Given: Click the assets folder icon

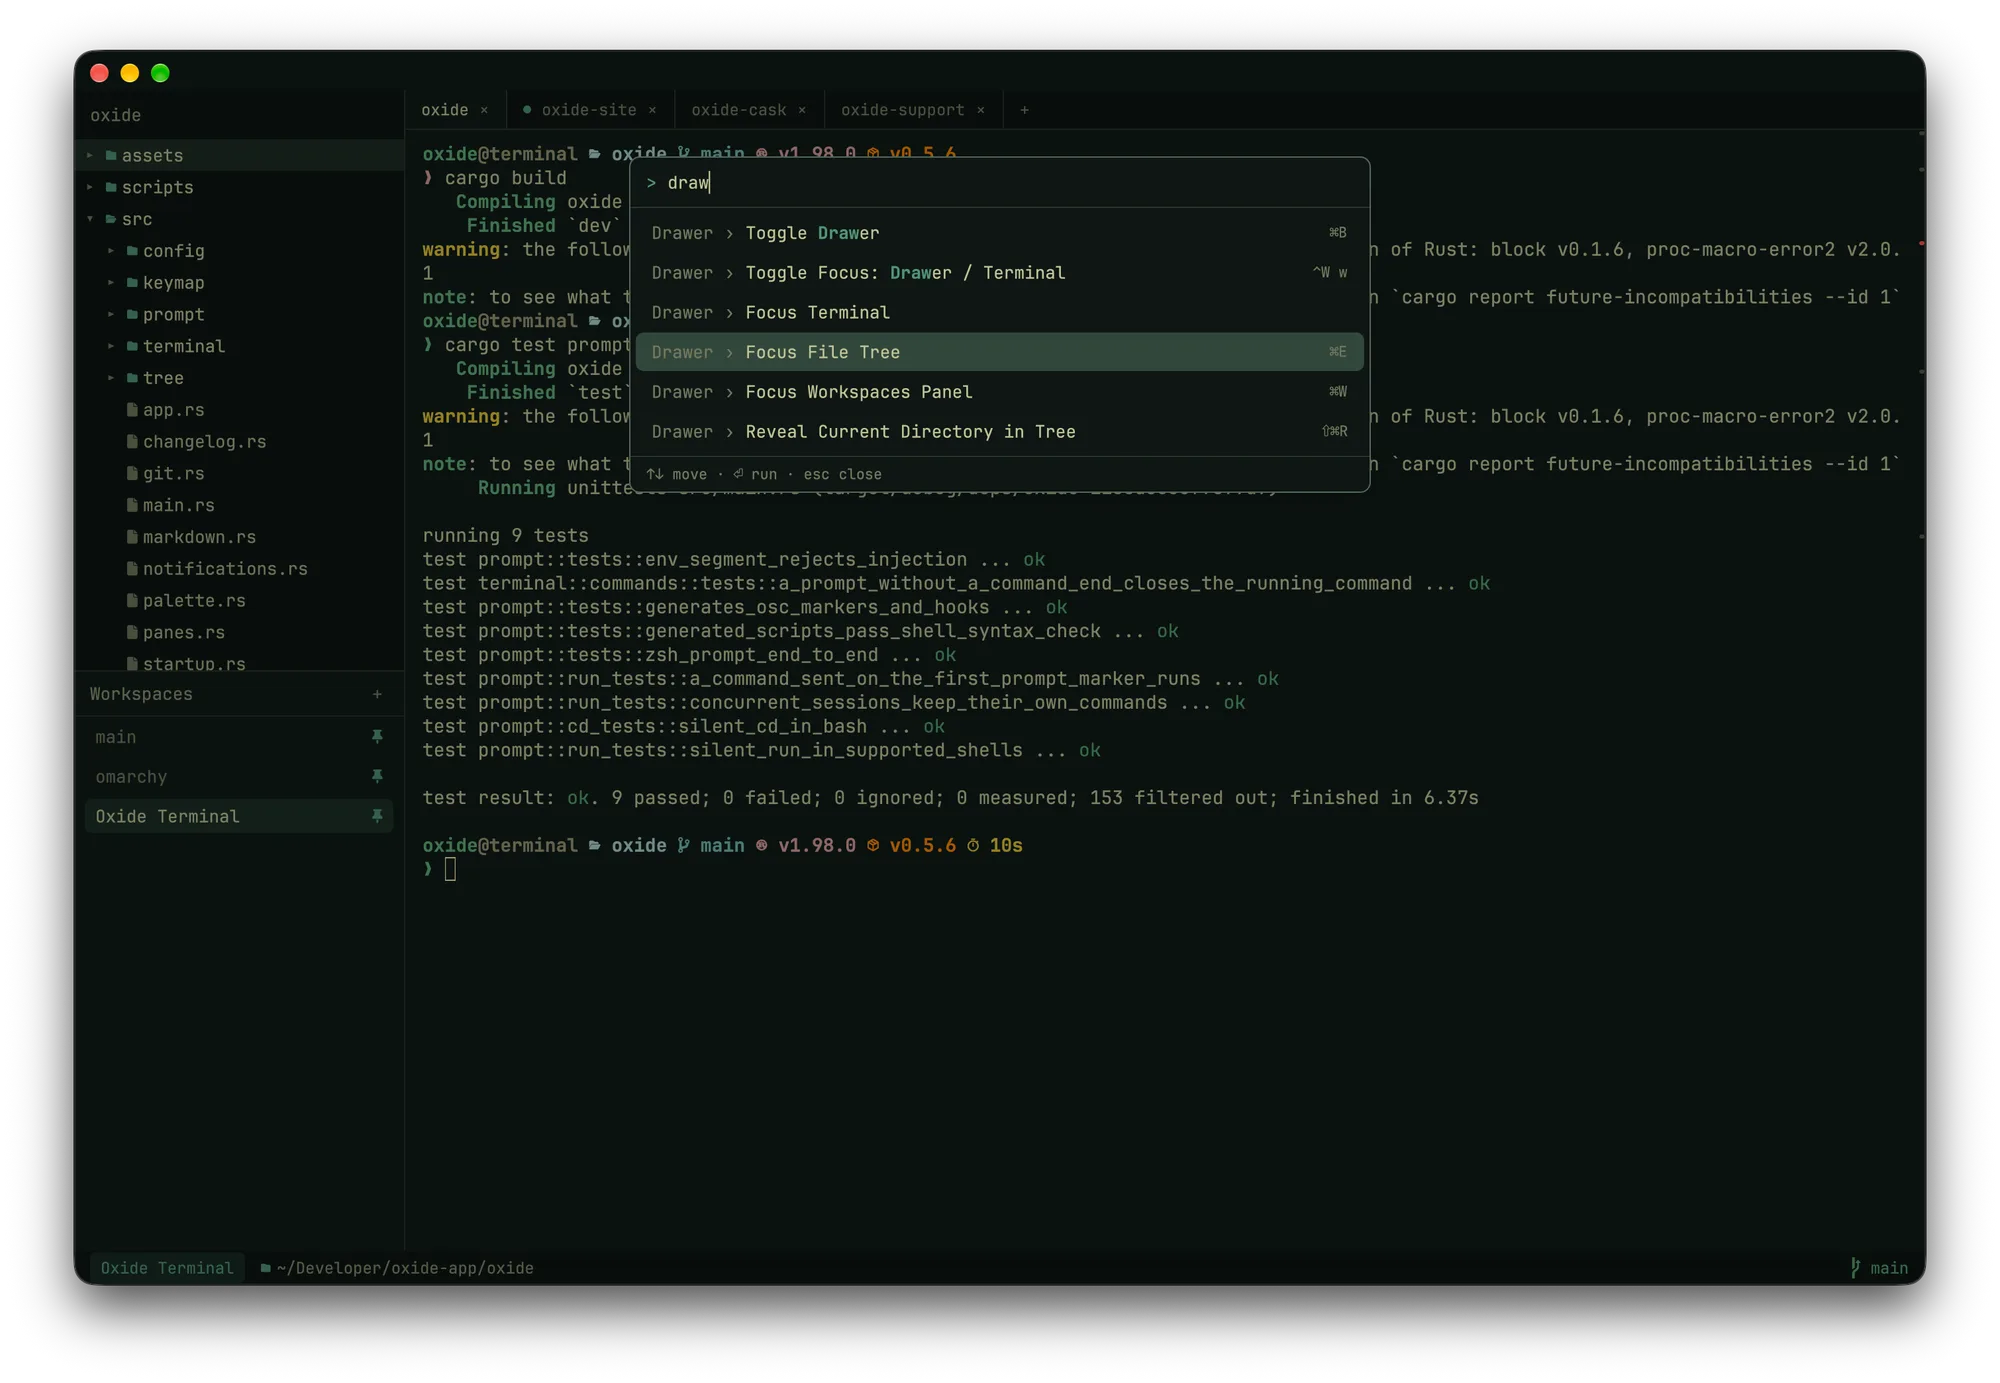Looking at the screenshot, I should (111, 156).
